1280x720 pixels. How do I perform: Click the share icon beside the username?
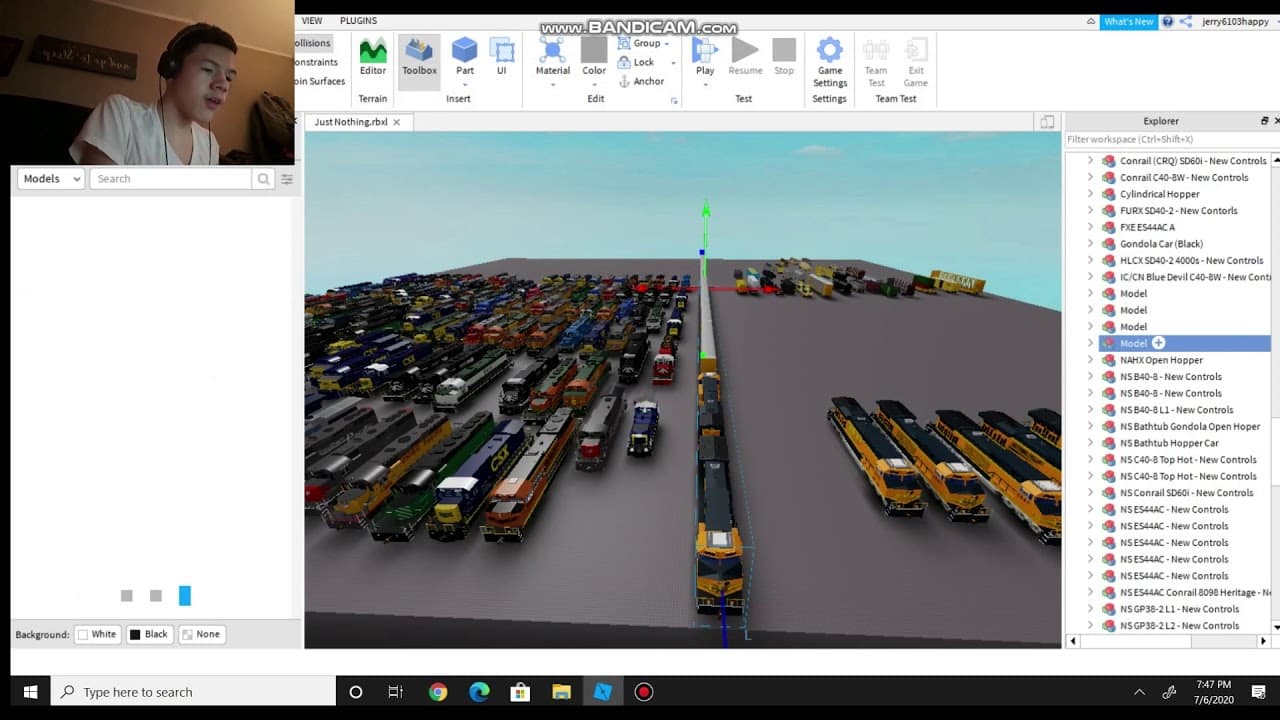pos(1185,21)
